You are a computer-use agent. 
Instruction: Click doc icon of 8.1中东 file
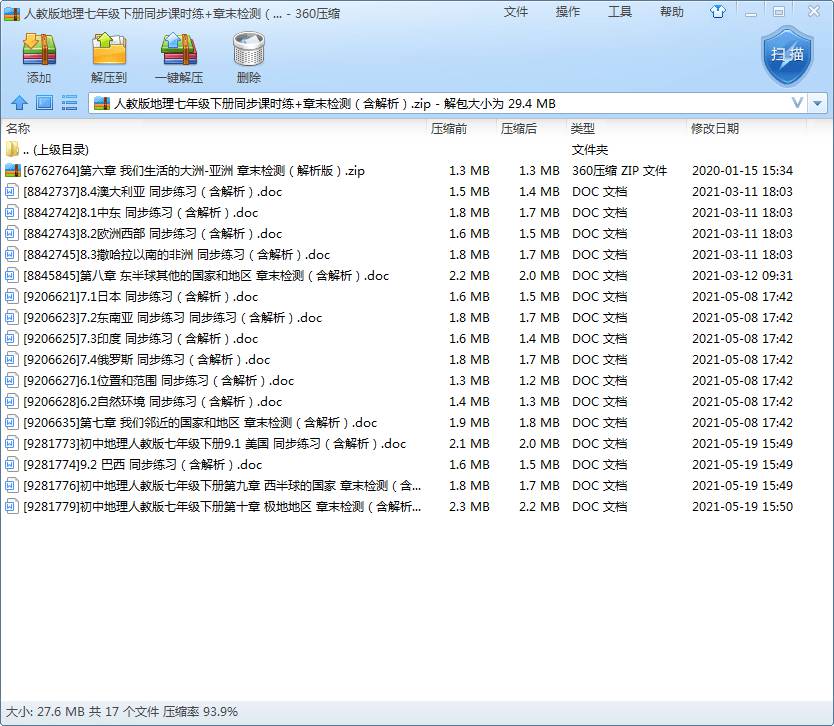[11, 213]
